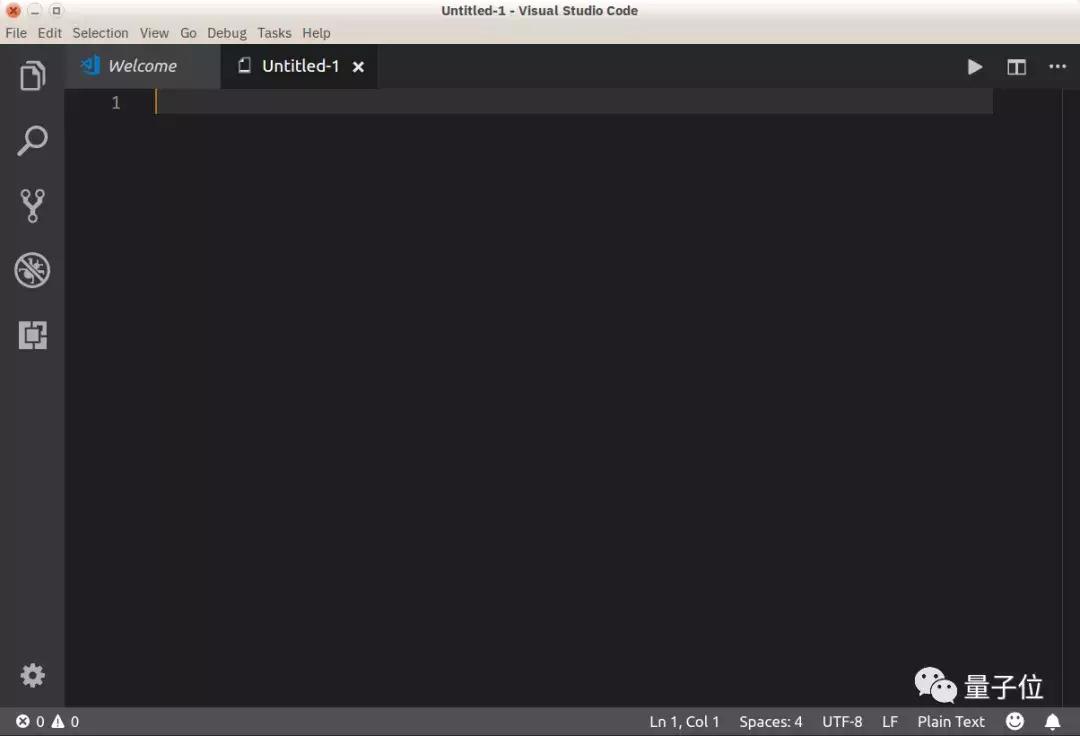Change language mode Plain Text
Viewport: 1080px width, 736px height.
pos(950,721)
